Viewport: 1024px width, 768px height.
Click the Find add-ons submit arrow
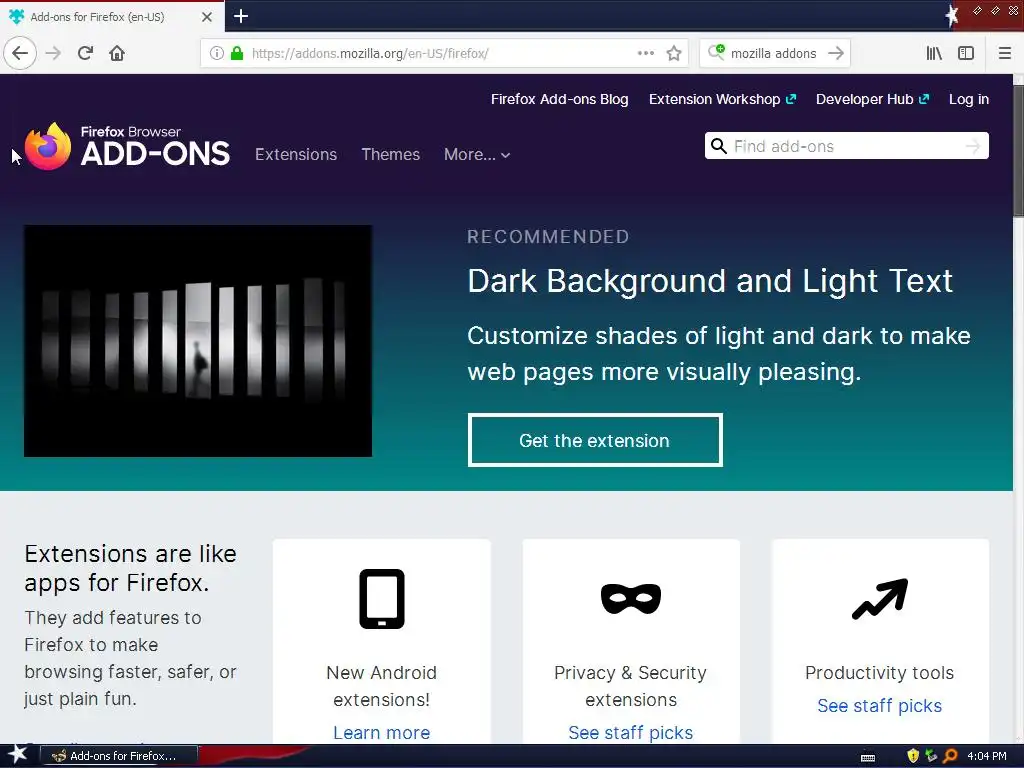[x=973, y=146]
